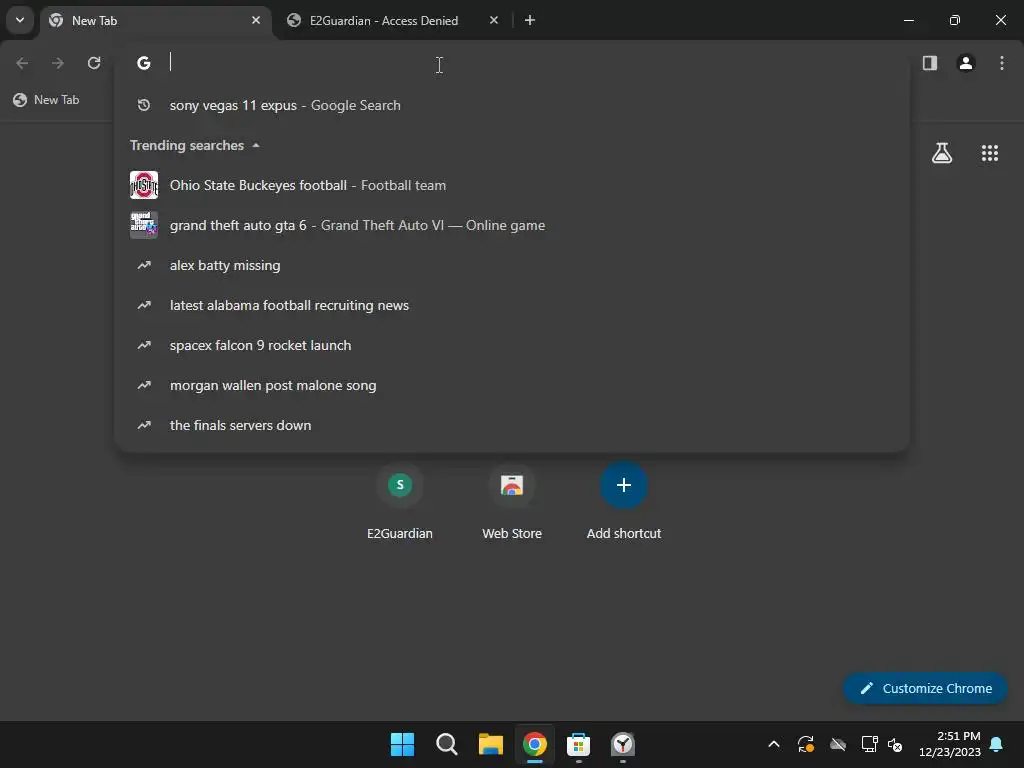1024x768 pixels.
Task: Click the Grand Theft Auto VI thumbnail
Action: pyautogui.click(x=144, y=225)
